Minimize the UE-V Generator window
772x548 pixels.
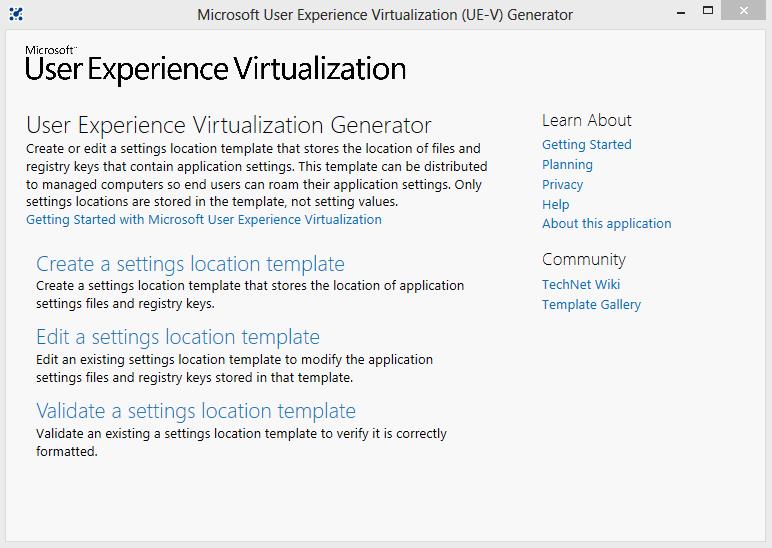pos(680,12)
